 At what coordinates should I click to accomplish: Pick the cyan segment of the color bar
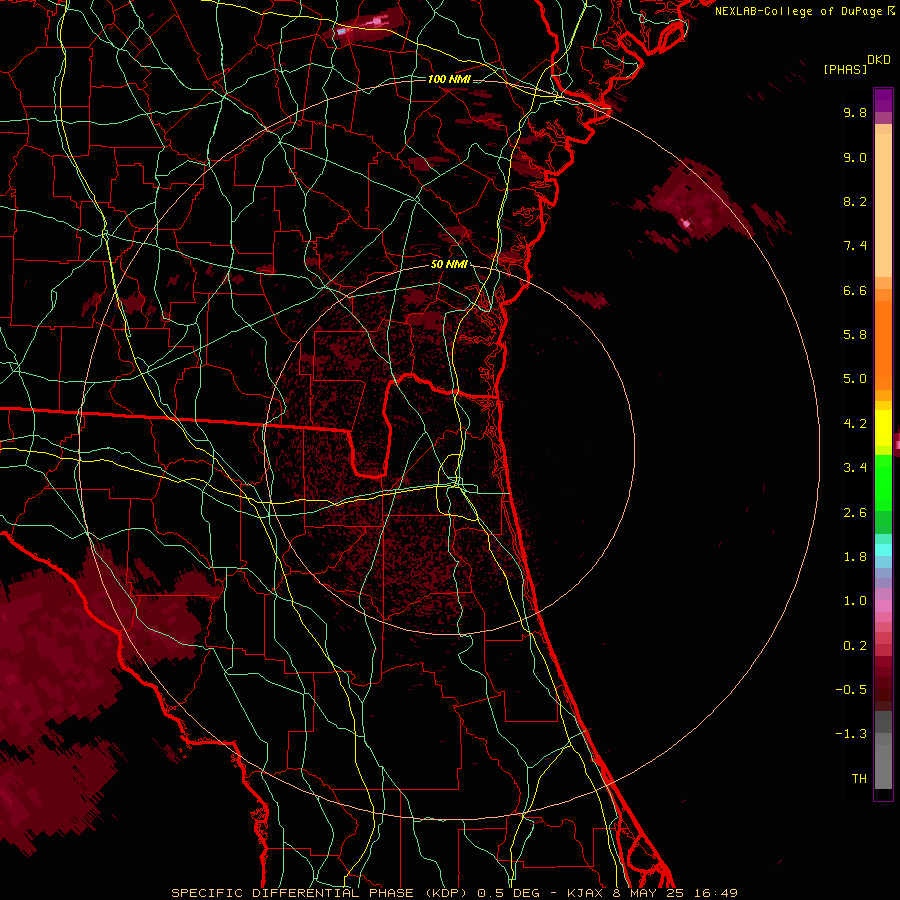click(883, 550)
